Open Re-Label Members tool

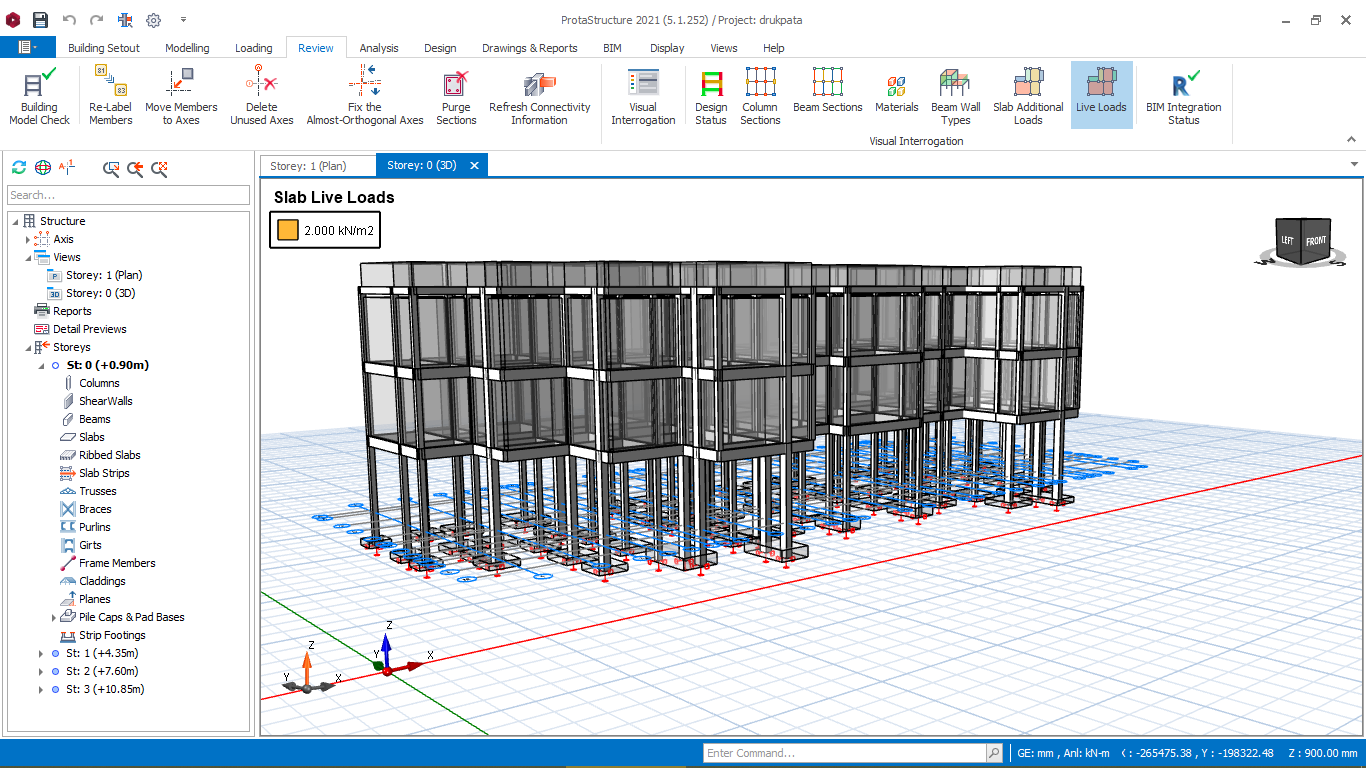coord(110,96)
